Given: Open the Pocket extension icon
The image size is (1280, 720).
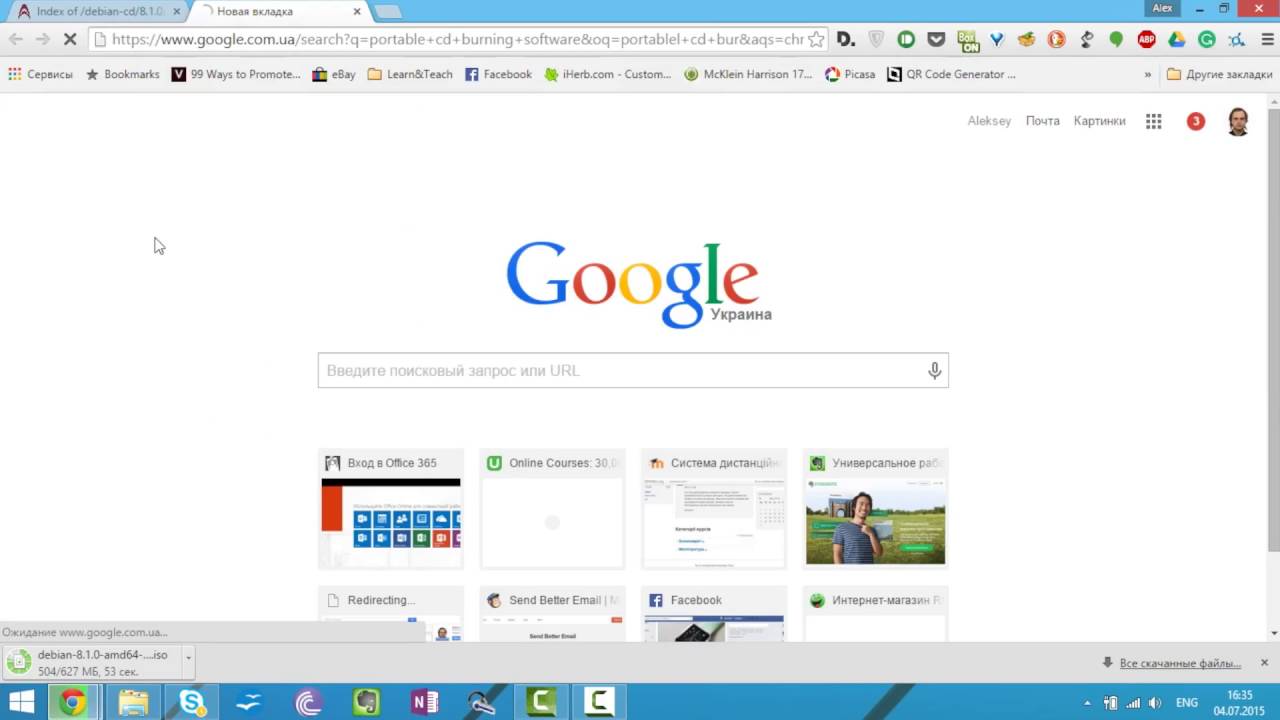Looking at the screenshot, I should [x=936, y=40].
